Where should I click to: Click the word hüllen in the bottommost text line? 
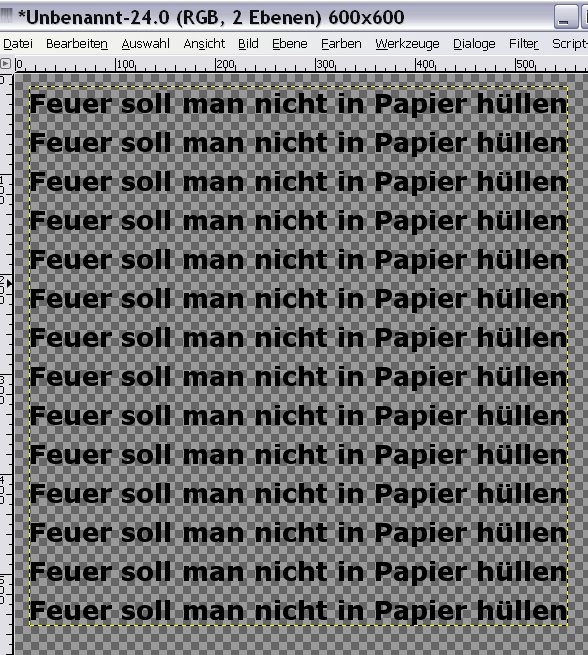tap(522, 610)
